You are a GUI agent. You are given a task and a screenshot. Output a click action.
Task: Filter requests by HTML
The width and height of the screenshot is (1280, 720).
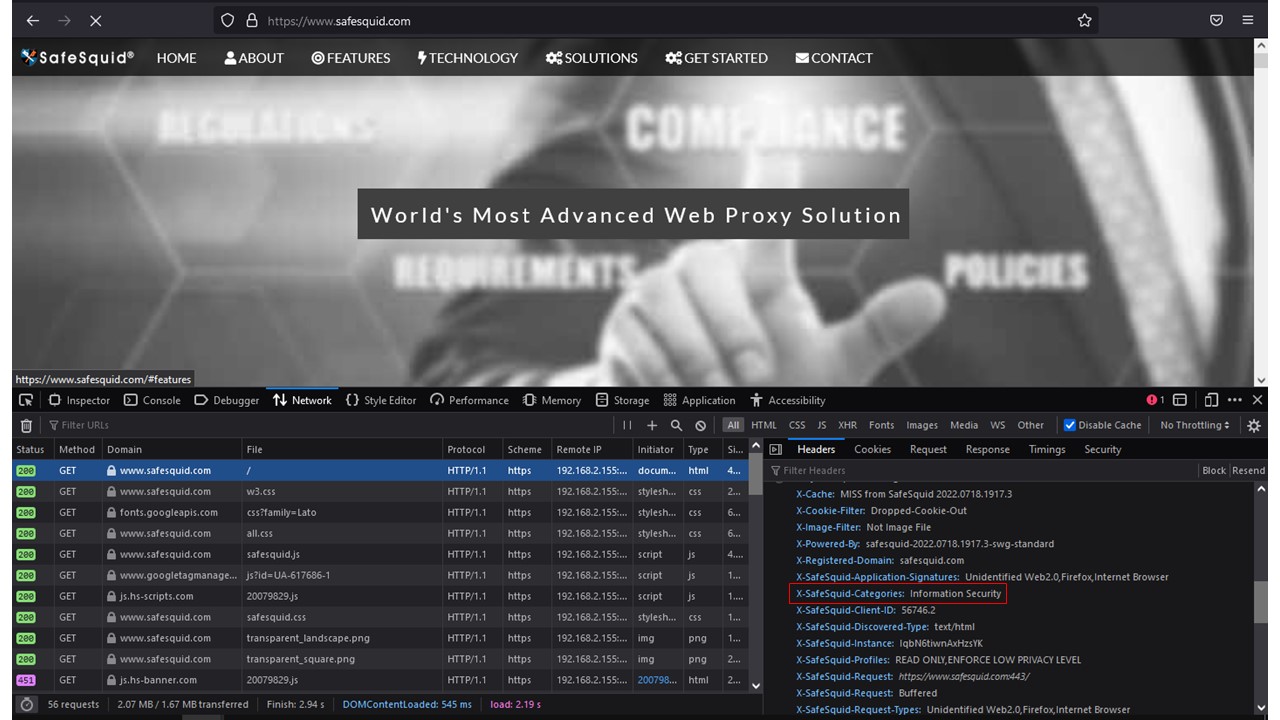coord(764,425)
